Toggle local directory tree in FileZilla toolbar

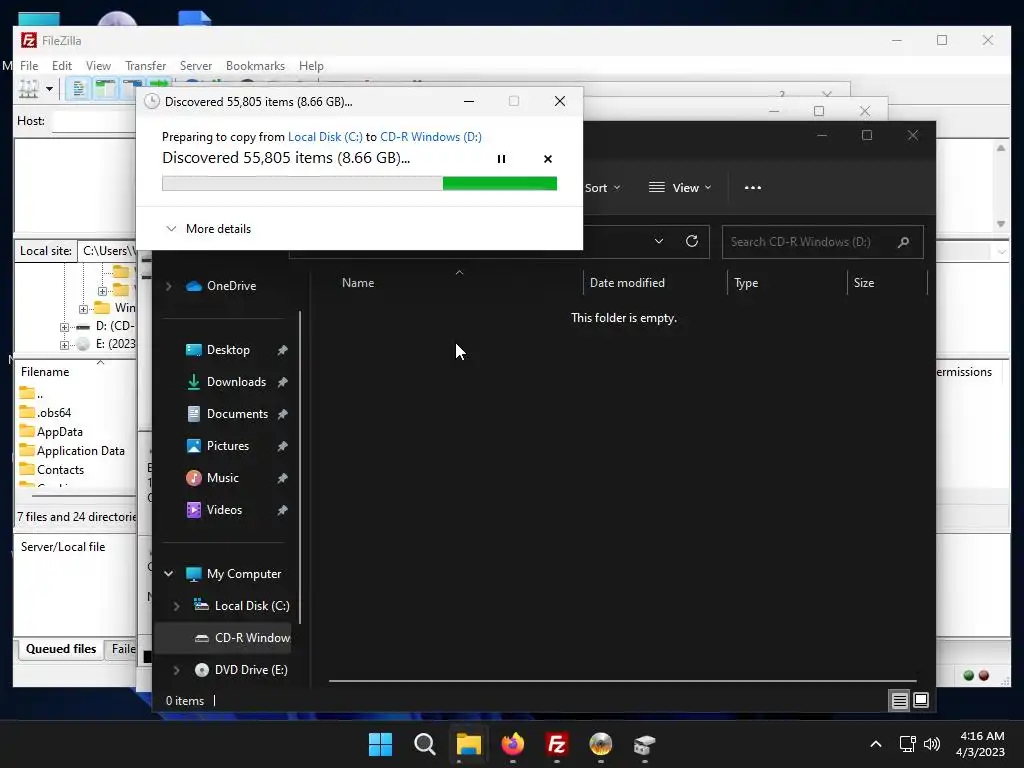(x=104, y=88)
